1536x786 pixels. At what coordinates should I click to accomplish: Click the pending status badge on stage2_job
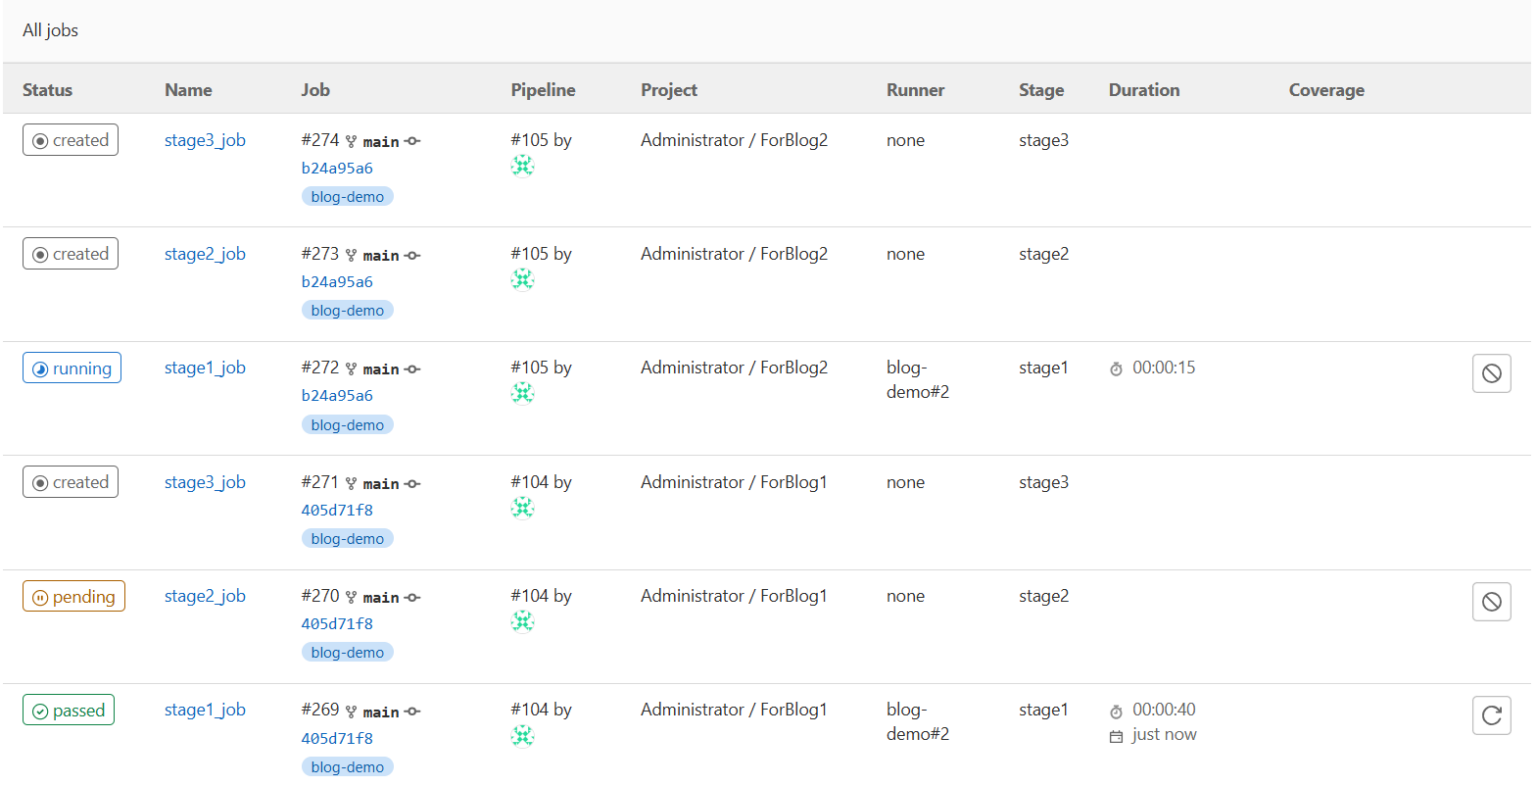tap(73, 595)
